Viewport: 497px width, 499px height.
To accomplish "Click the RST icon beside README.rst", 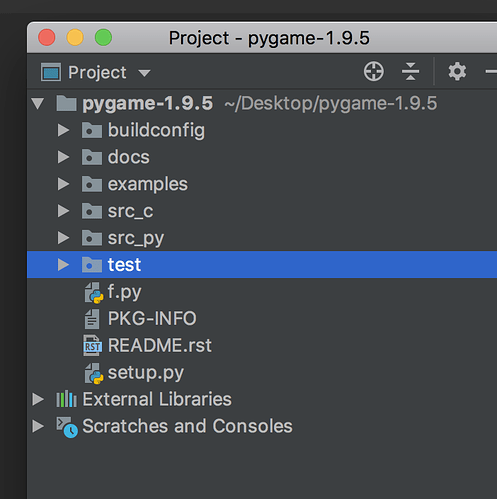I will [x=92, y=346].
